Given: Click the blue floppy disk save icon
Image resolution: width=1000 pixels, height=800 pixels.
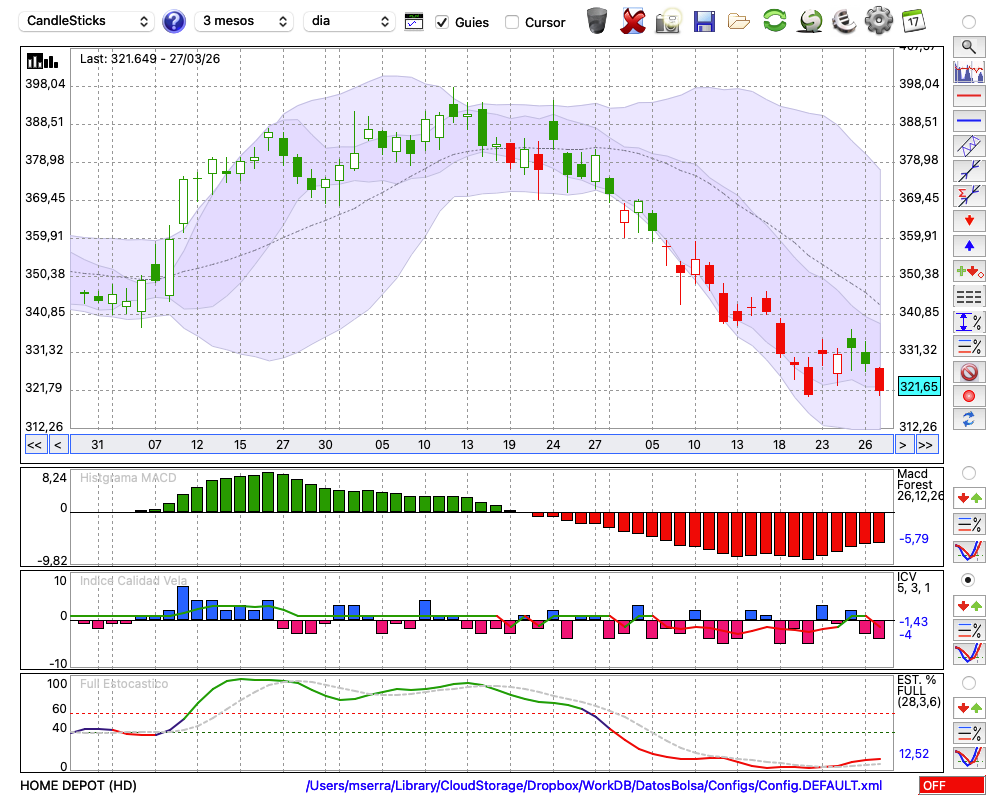Looking at the screenshot, I should (704, 20).
